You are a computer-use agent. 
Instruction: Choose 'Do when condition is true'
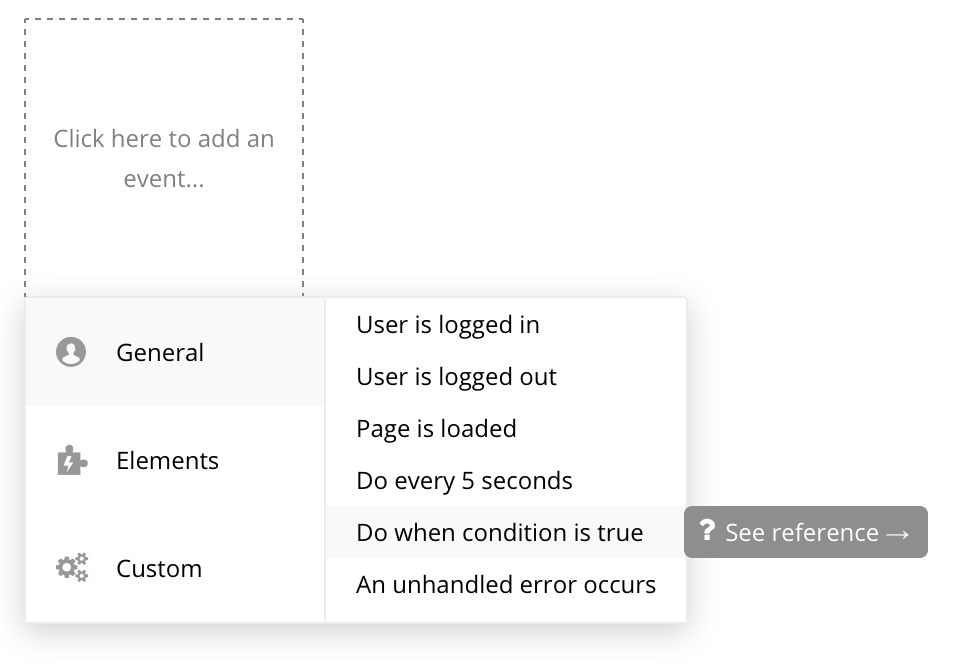(x=499, y=533)
